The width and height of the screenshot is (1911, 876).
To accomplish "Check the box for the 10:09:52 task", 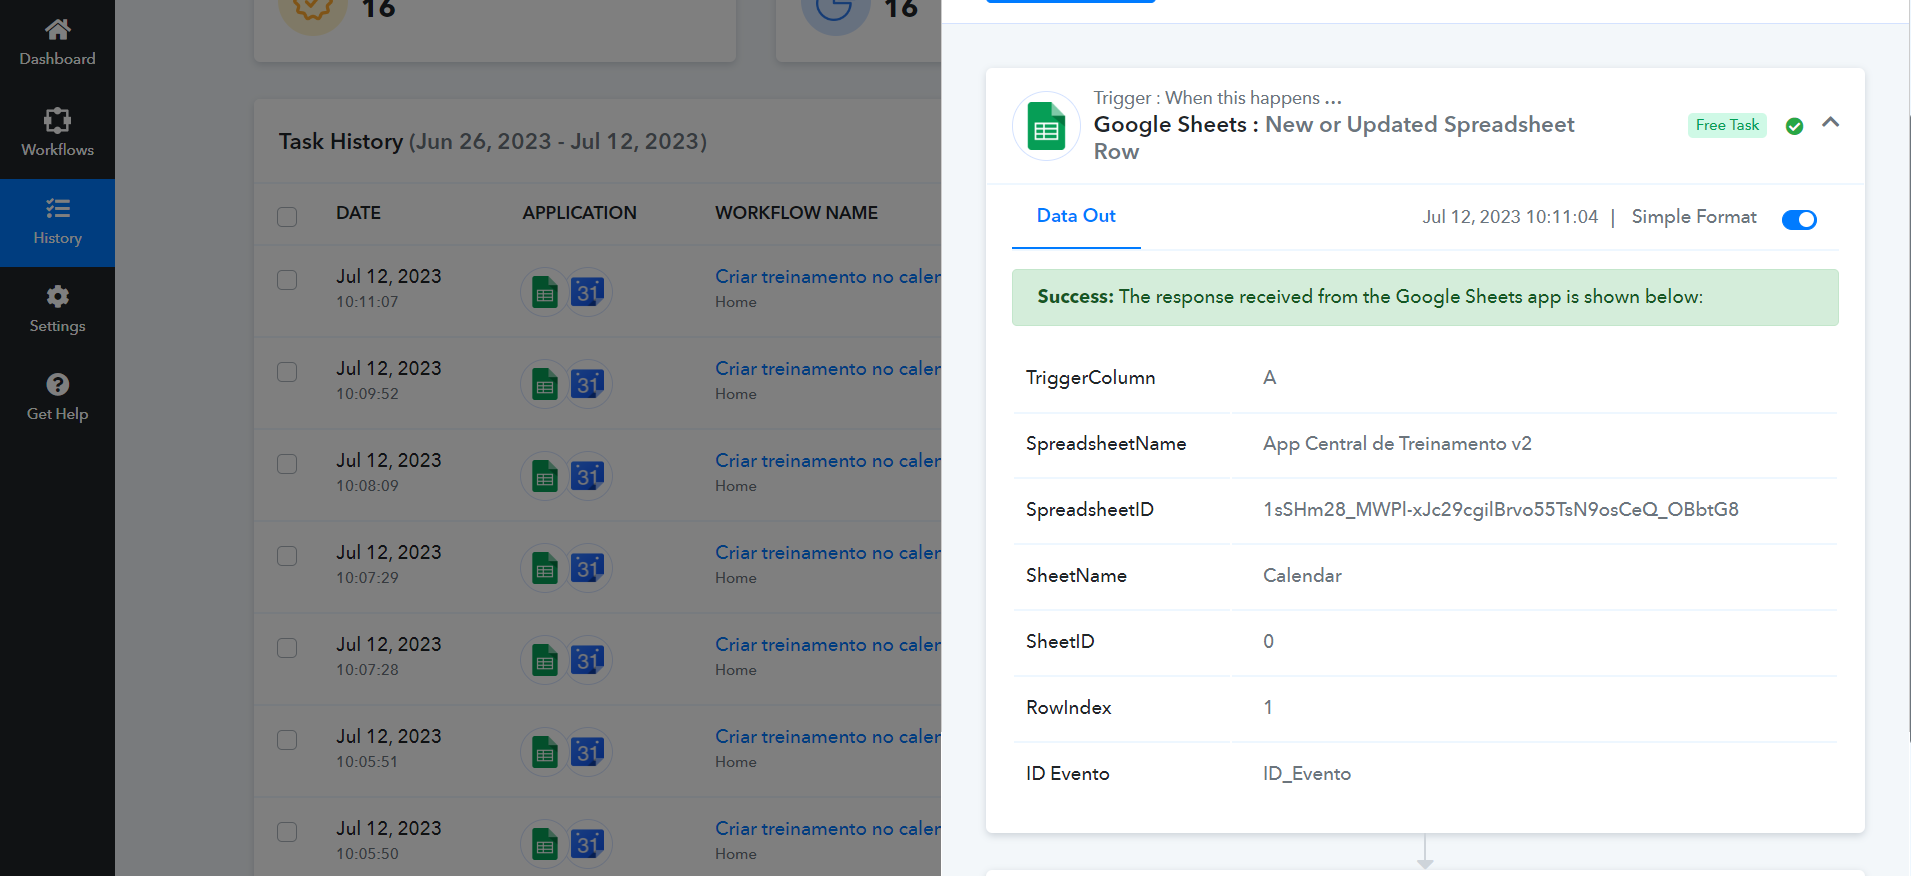I will point(287,372).
